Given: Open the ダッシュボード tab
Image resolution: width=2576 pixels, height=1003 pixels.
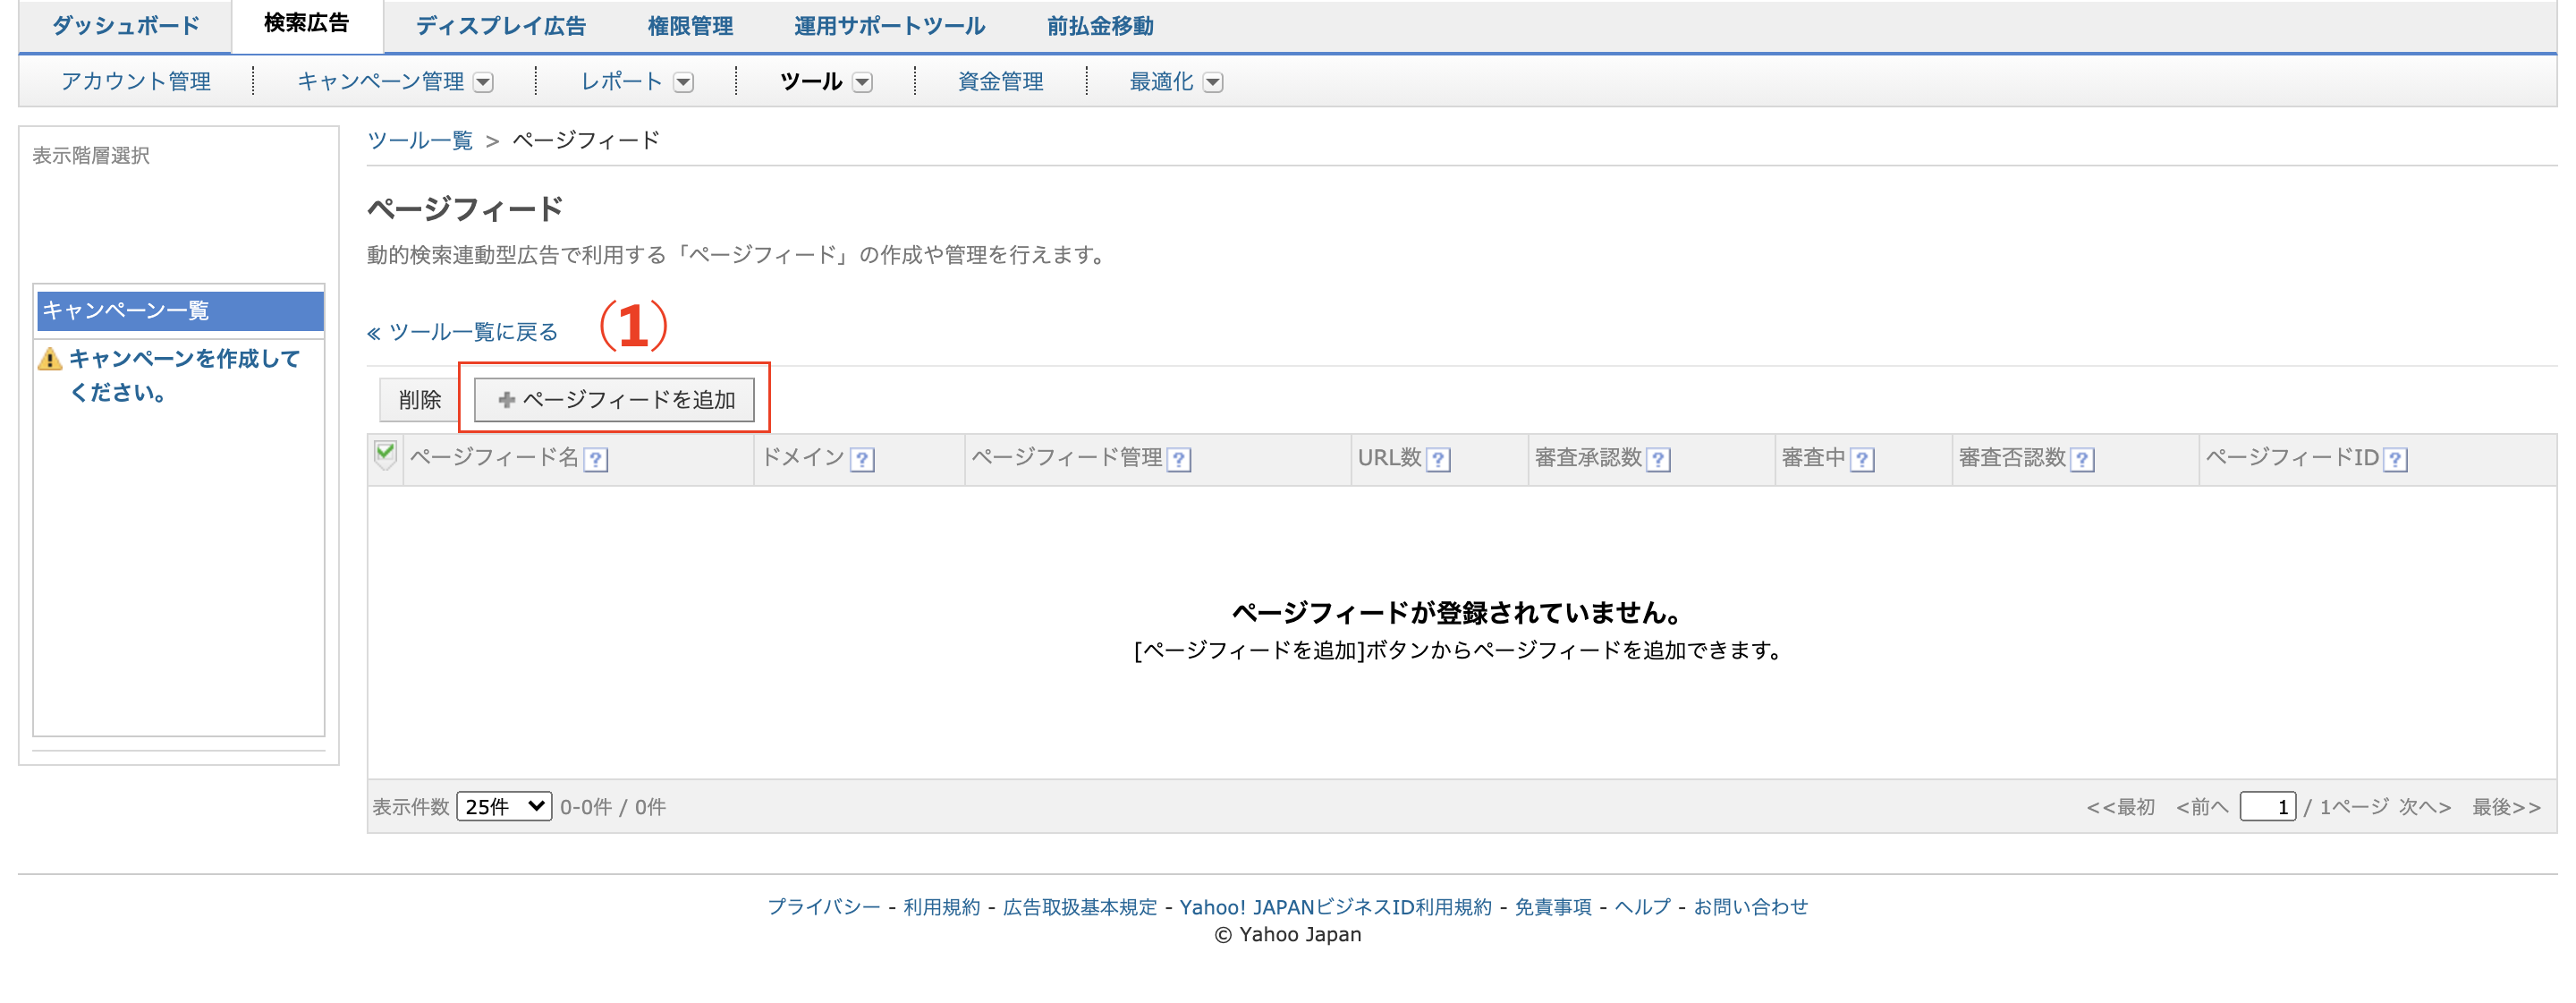Looking at the screenshot, I should point(126,26).
